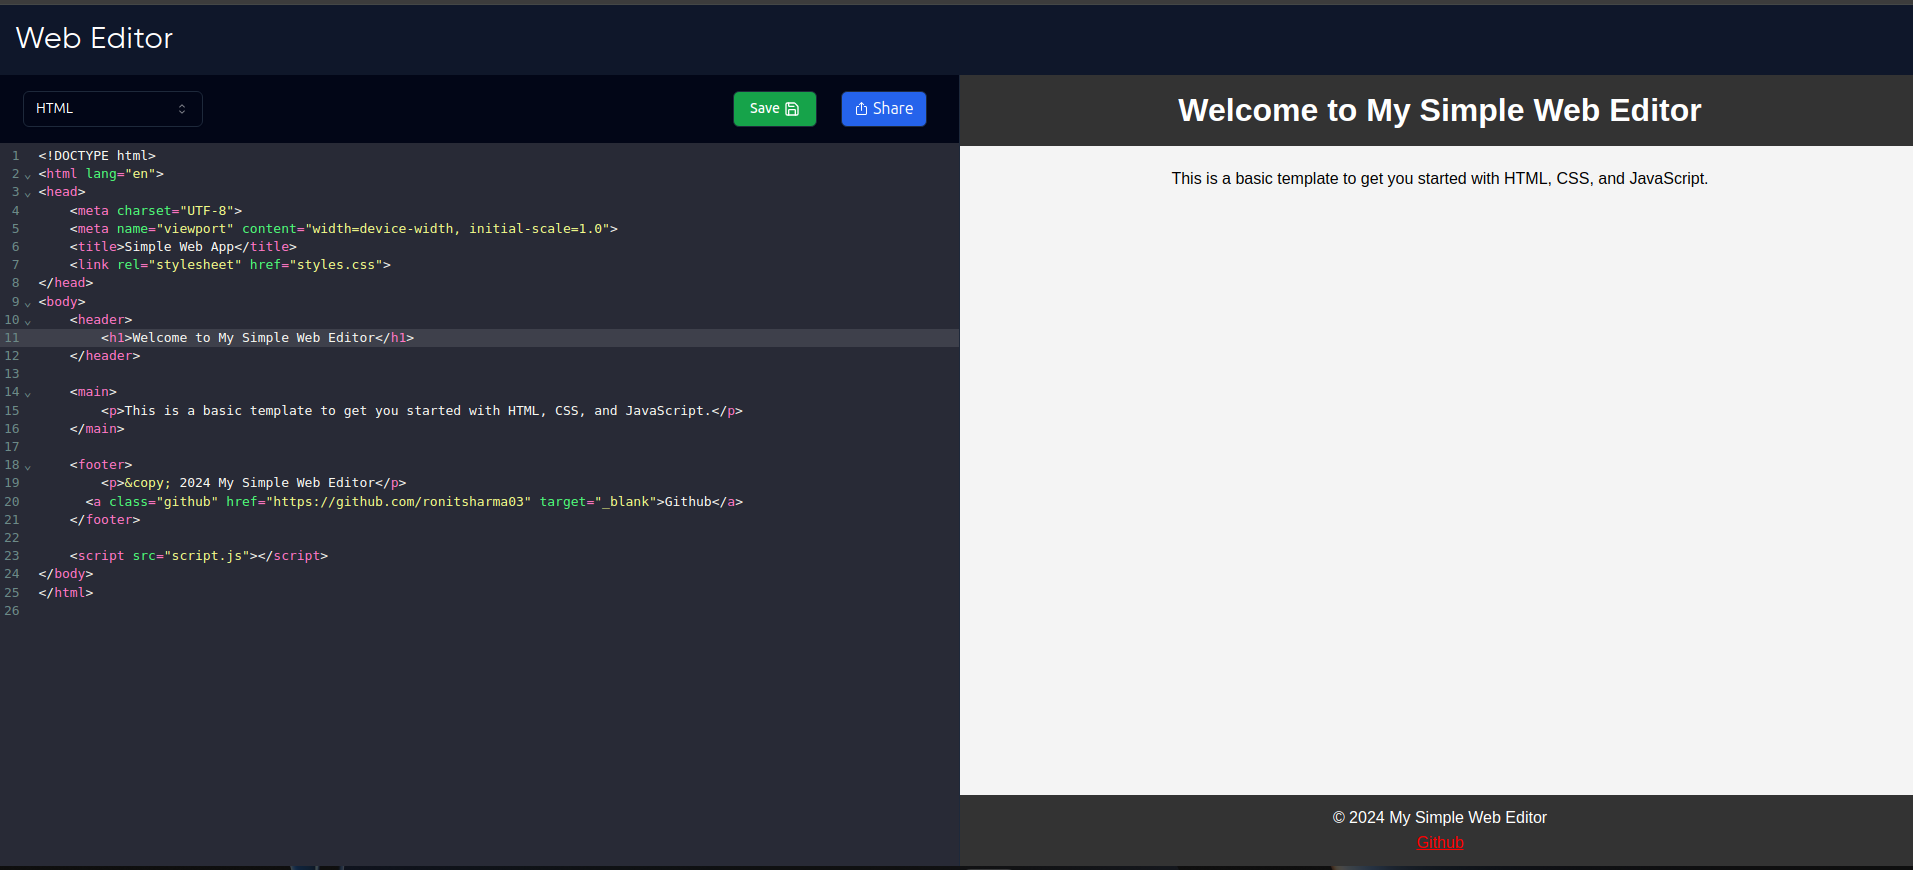Click the closing main tag line
Viewport: 1913px width, 870px height.
click(x=97, y=429)
